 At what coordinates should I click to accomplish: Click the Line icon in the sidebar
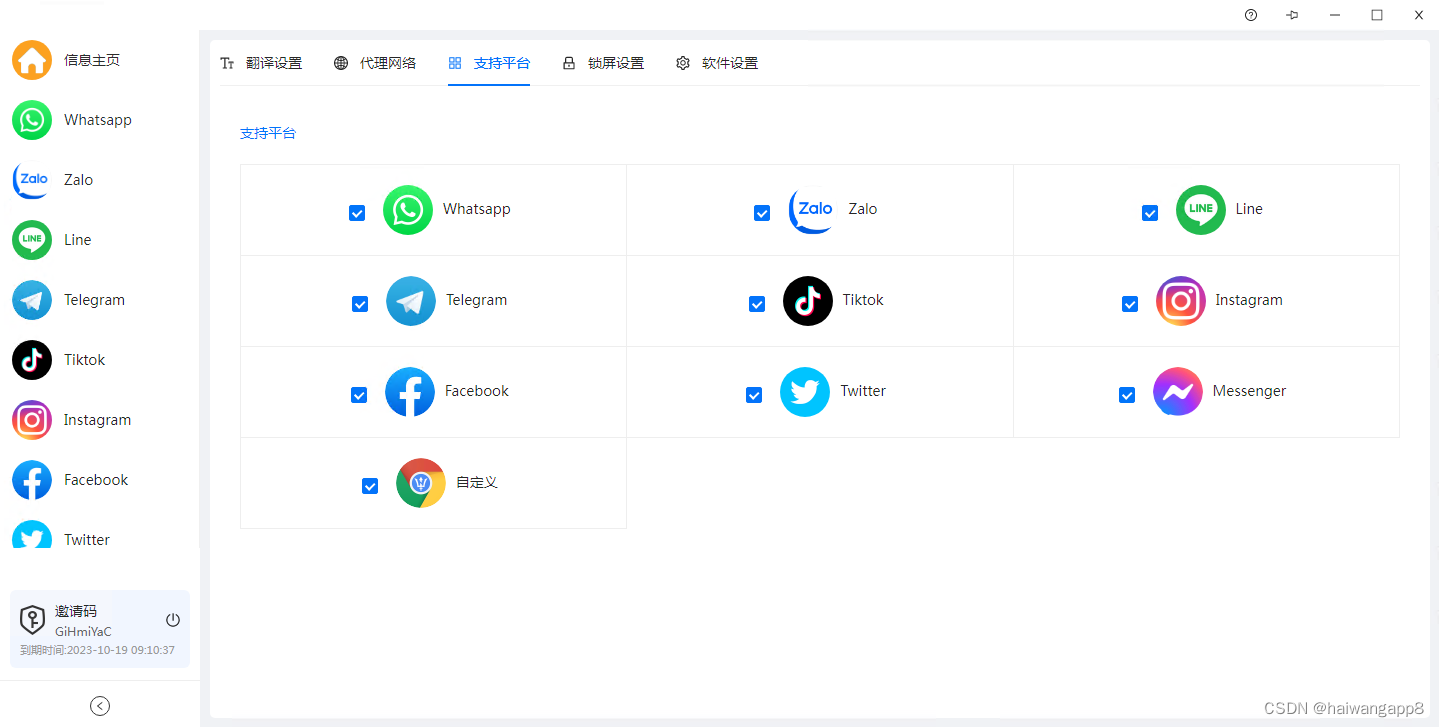tap(31, 240)
